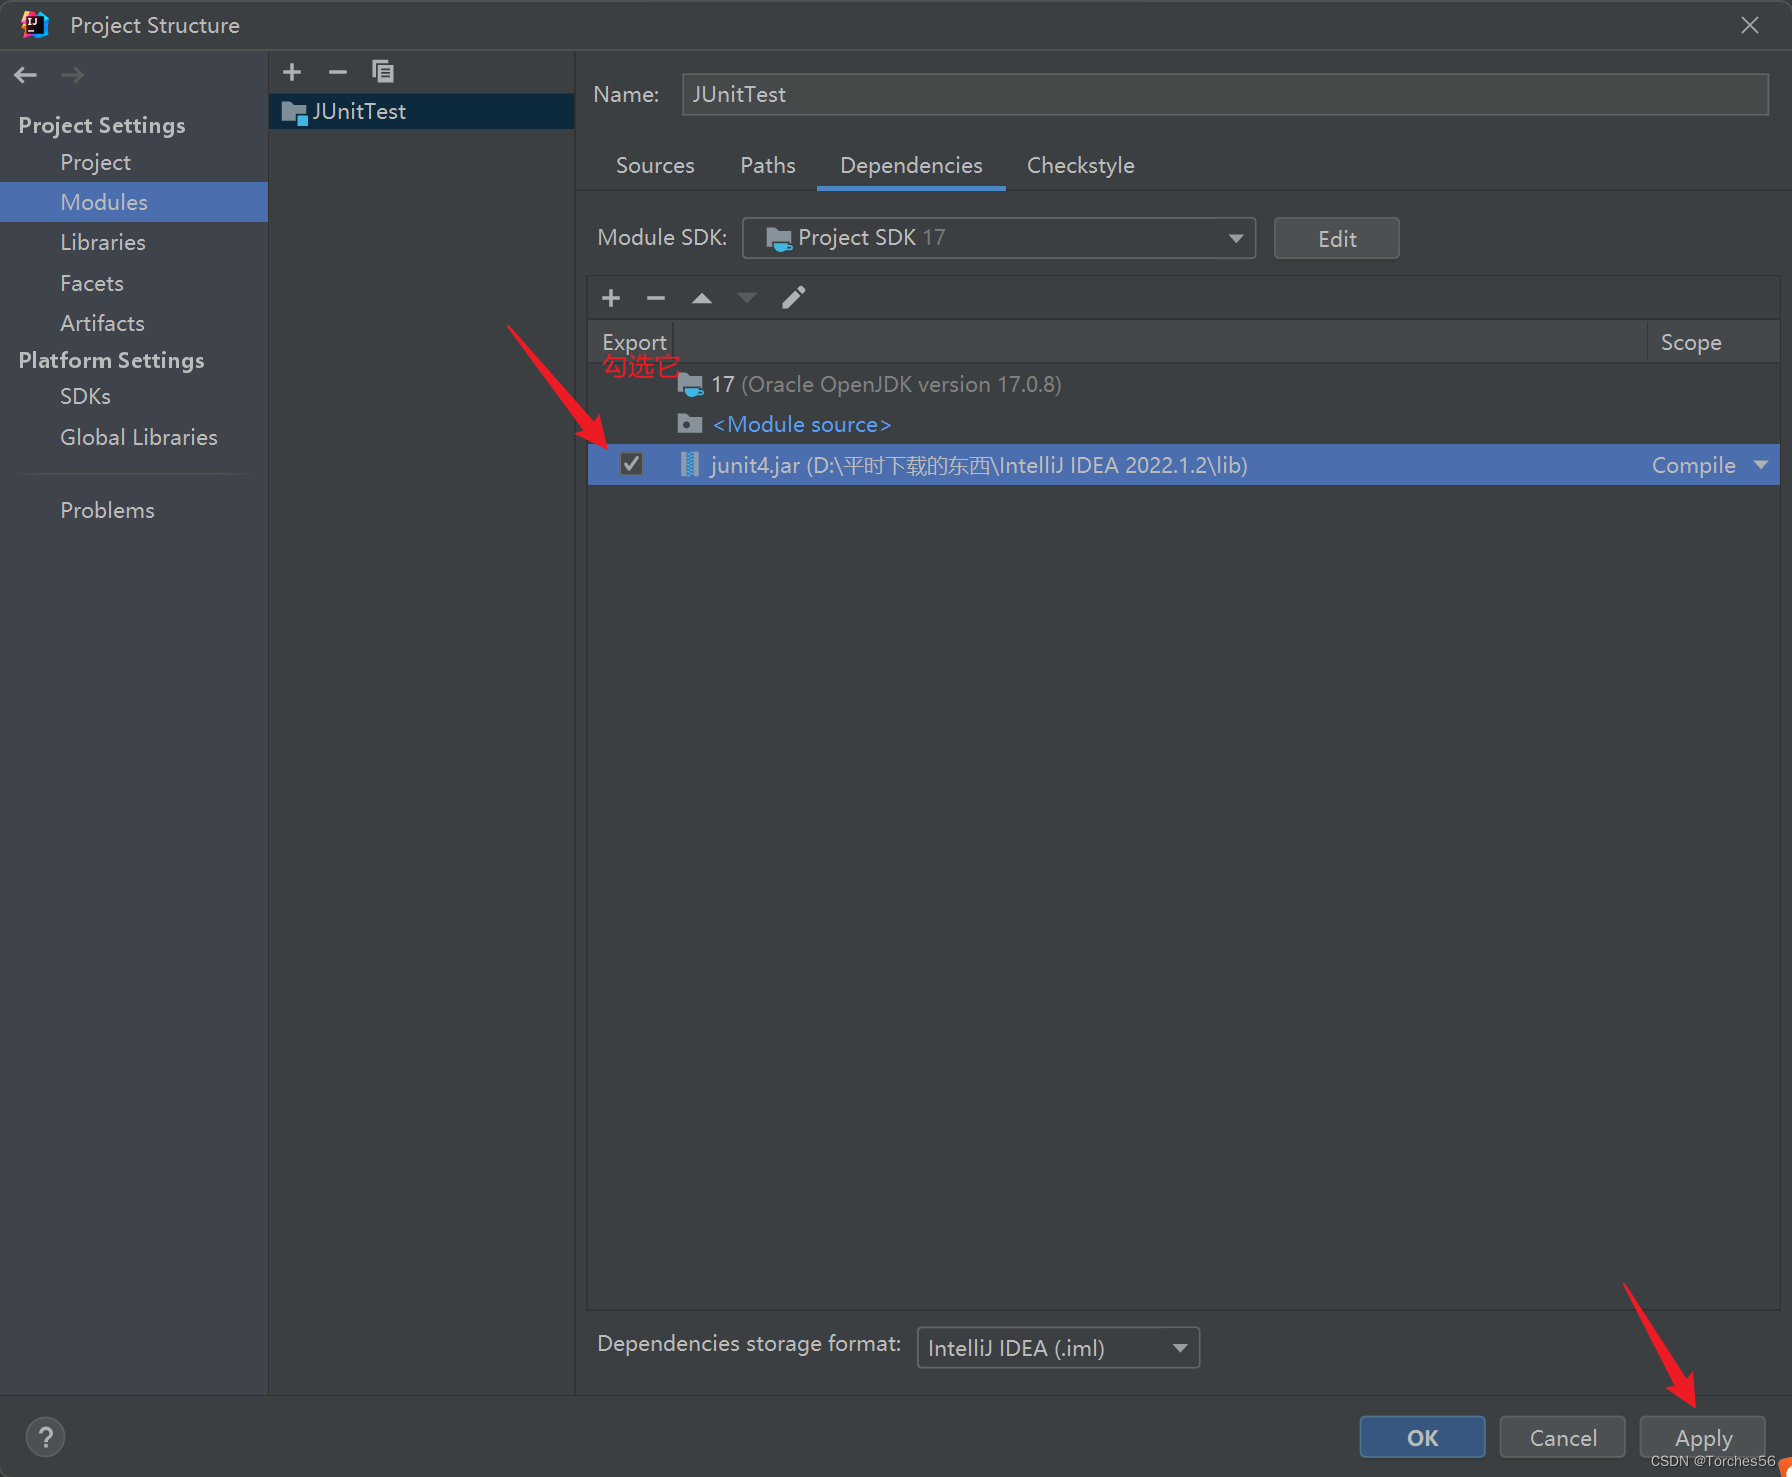
Task: Open the Libraries settings
Action: [103, 242]
